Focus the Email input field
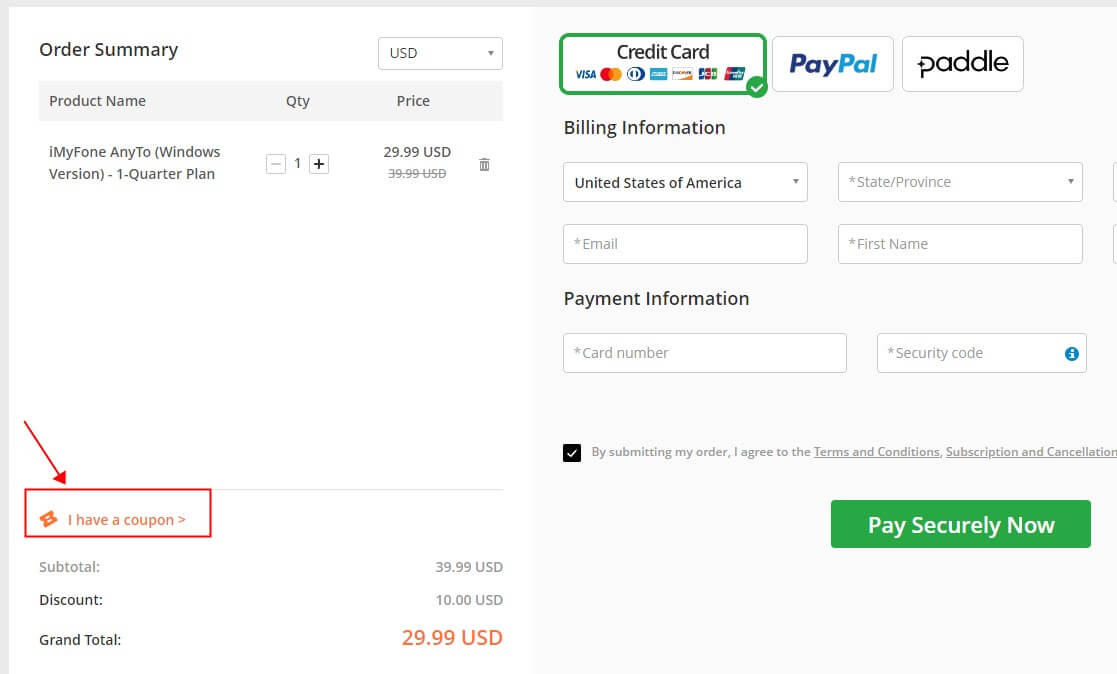 [x=685, y=244]
